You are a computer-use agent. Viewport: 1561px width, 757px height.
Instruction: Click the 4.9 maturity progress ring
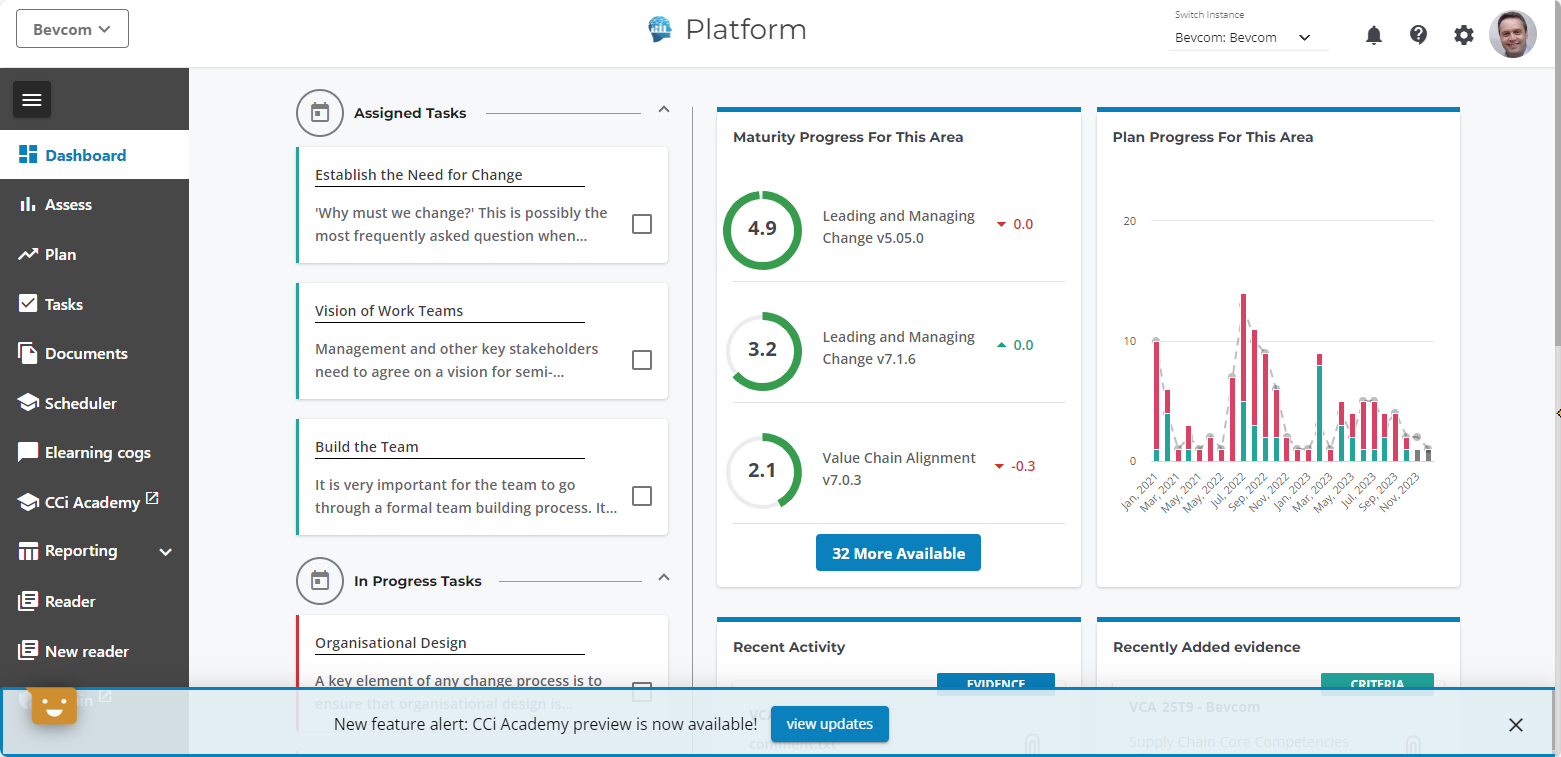(762, 229)
